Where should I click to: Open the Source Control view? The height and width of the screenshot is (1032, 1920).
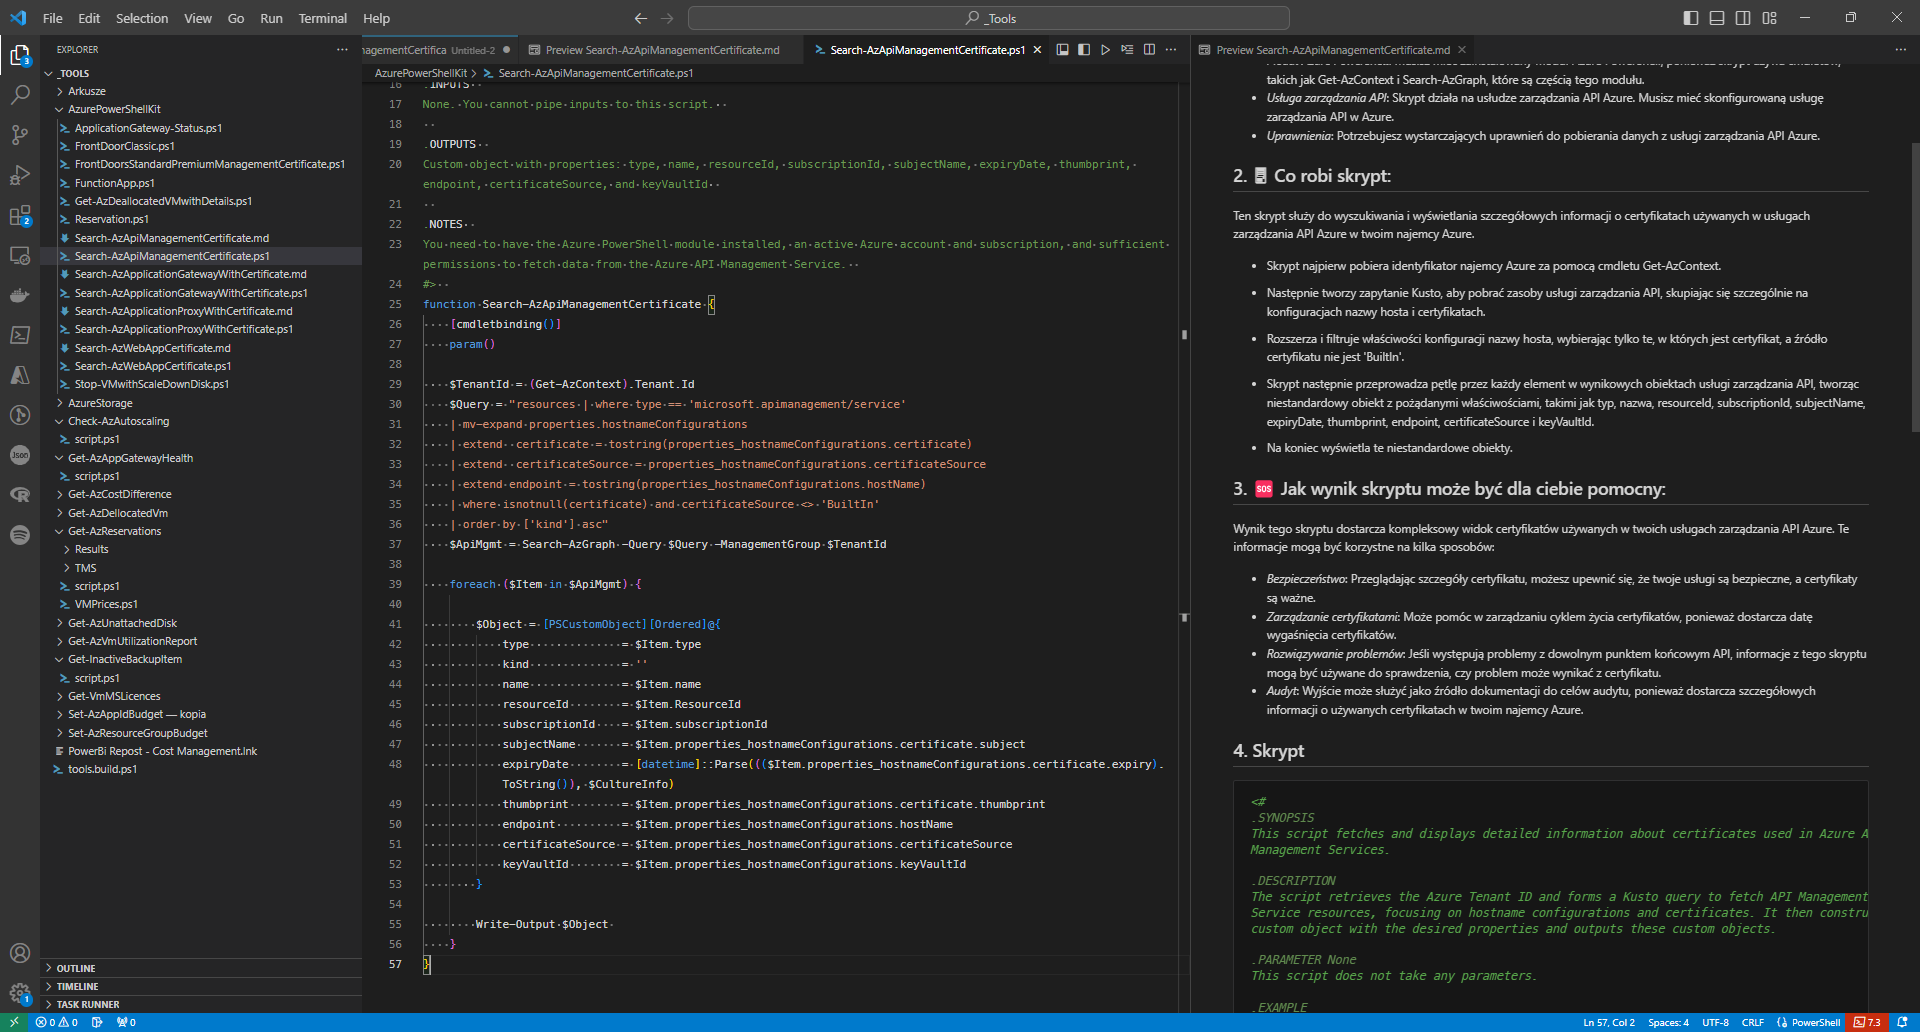pyautogui.click(x=20, y=135)
